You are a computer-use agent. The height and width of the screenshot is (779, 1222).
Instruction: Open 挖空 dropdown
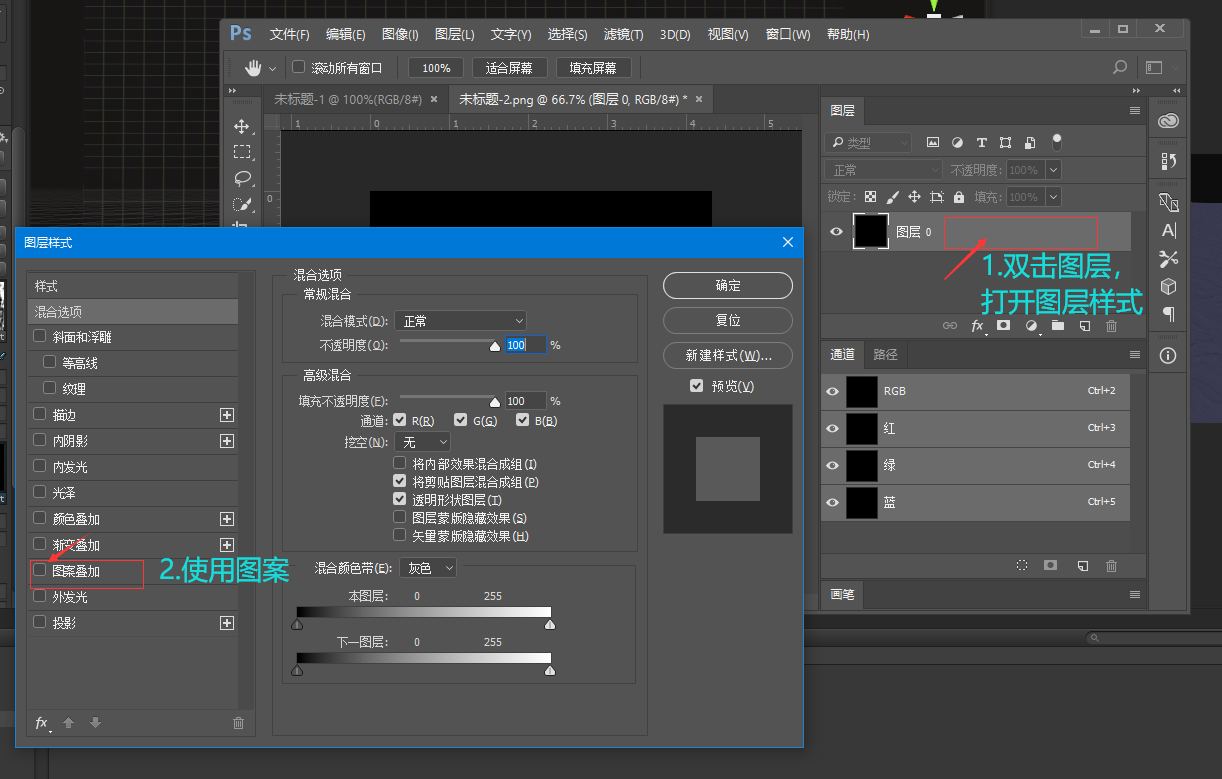[422, 442]
